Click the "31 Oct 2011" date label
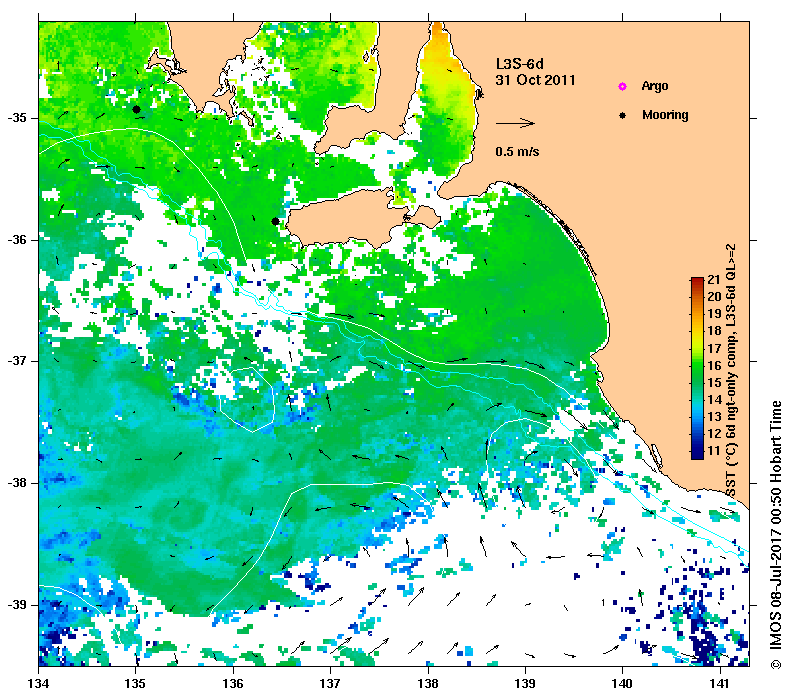The height and width of the screenshot is (700, 791). (x=535, y=80)
